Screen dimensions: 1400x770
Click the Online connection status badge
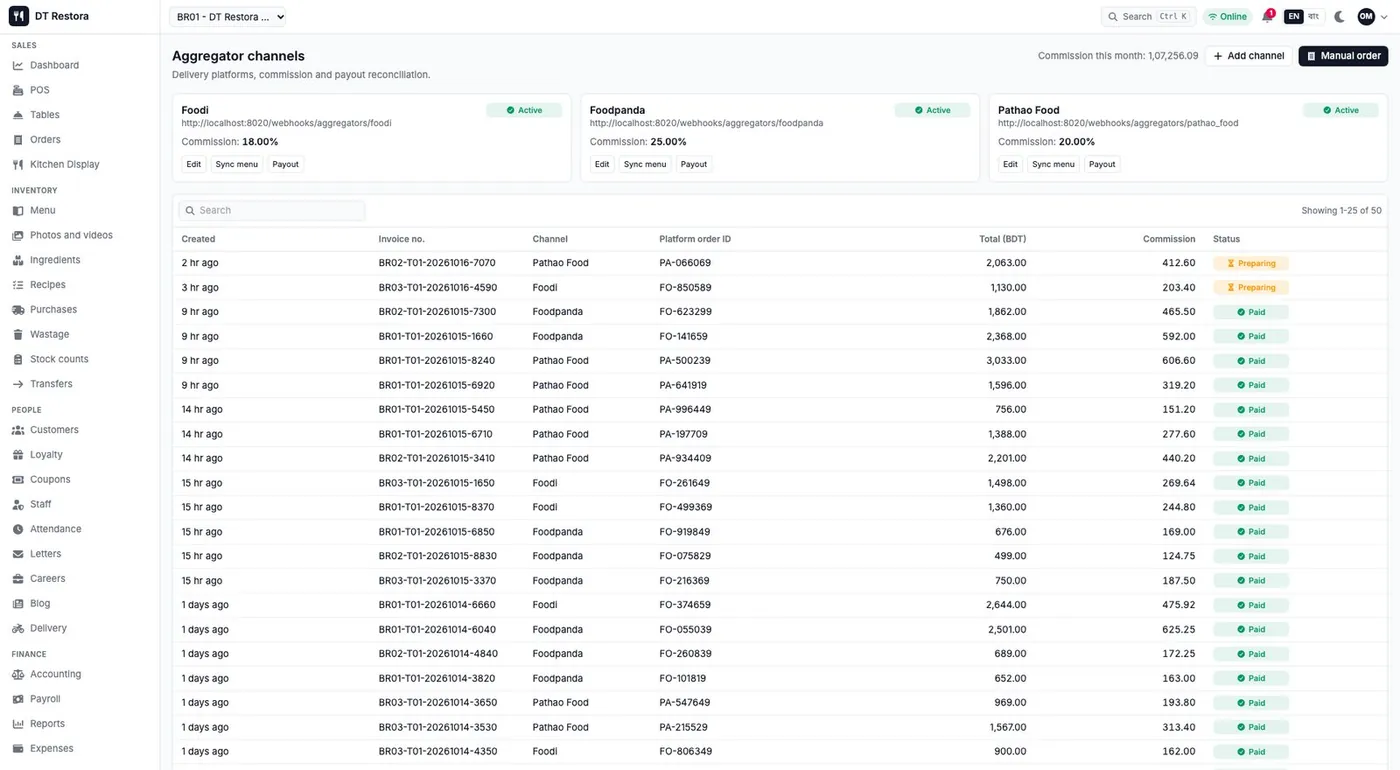pos(1227,17)
